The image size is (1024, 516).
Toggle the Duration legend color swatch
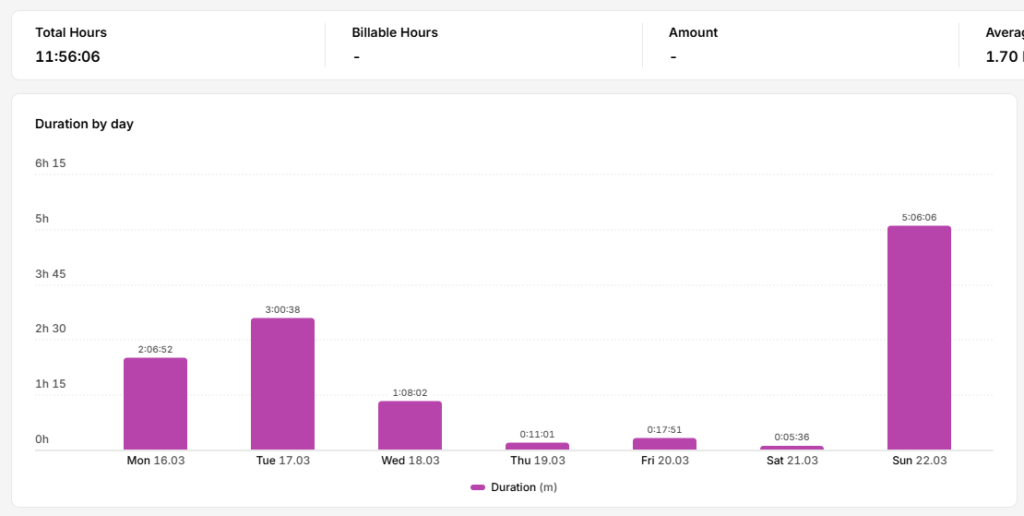click(x=477, y=487)
